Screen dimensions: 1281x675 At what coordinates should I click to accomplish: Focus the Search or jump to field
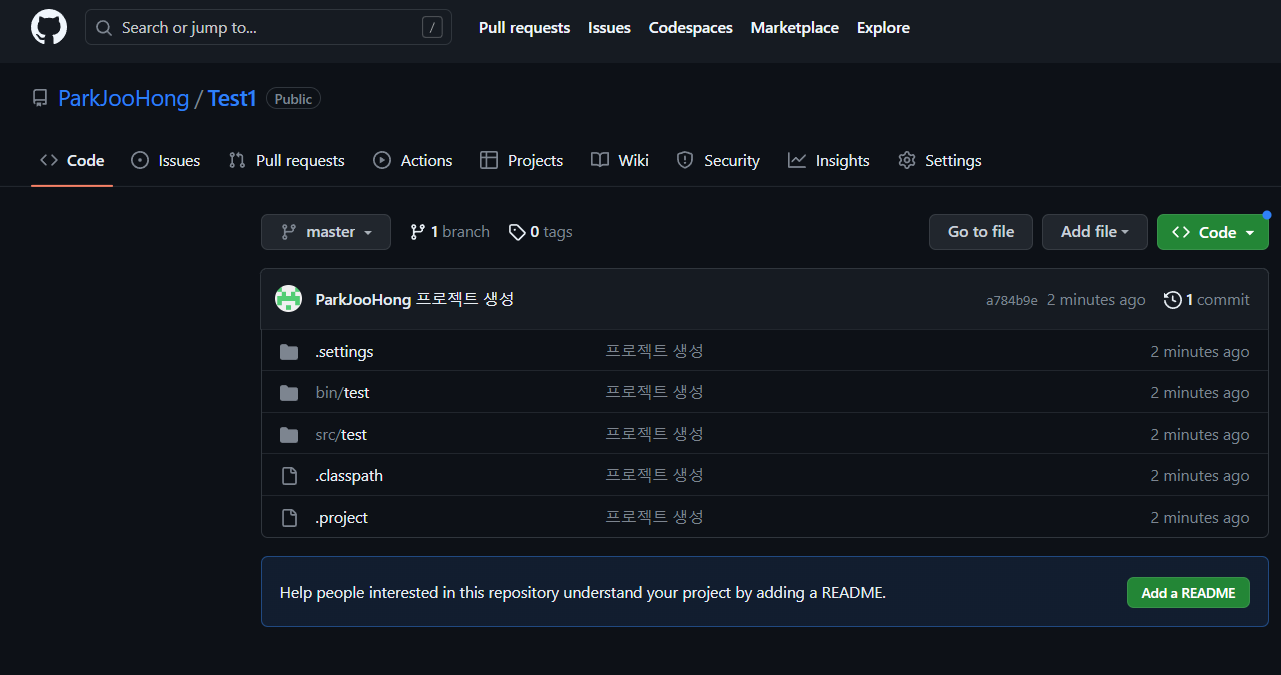(x=268, y=28)
